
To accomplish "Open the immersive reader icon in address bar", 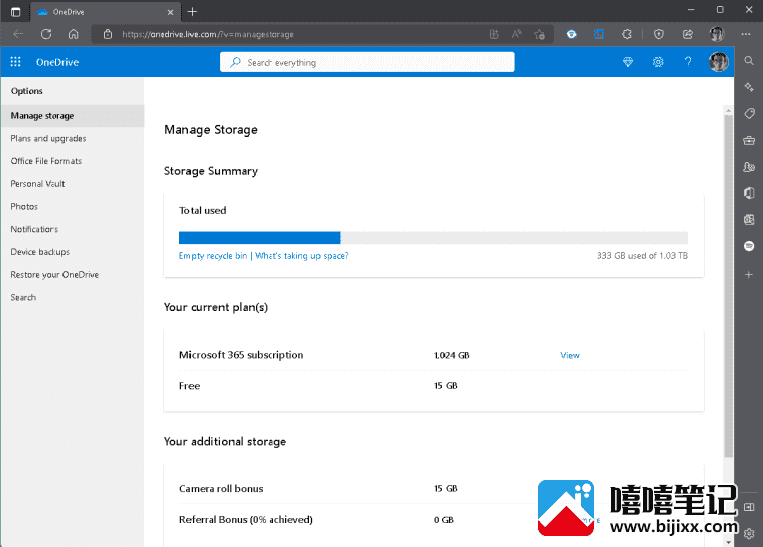I will coord(494,34).
